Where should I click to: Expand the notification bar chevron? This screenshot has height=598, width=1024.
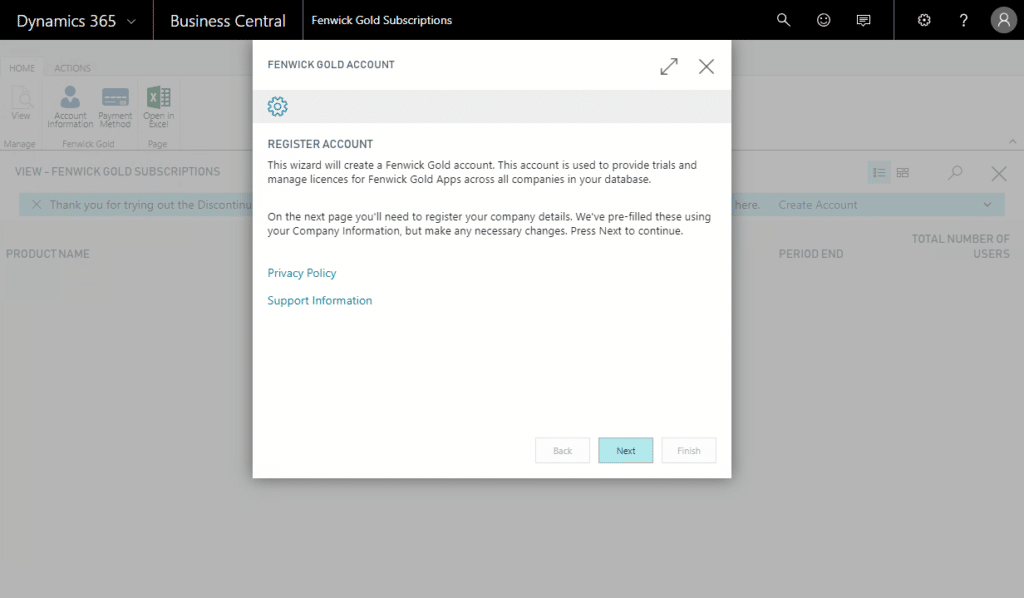pyautogui.click(x=987, y=205)
